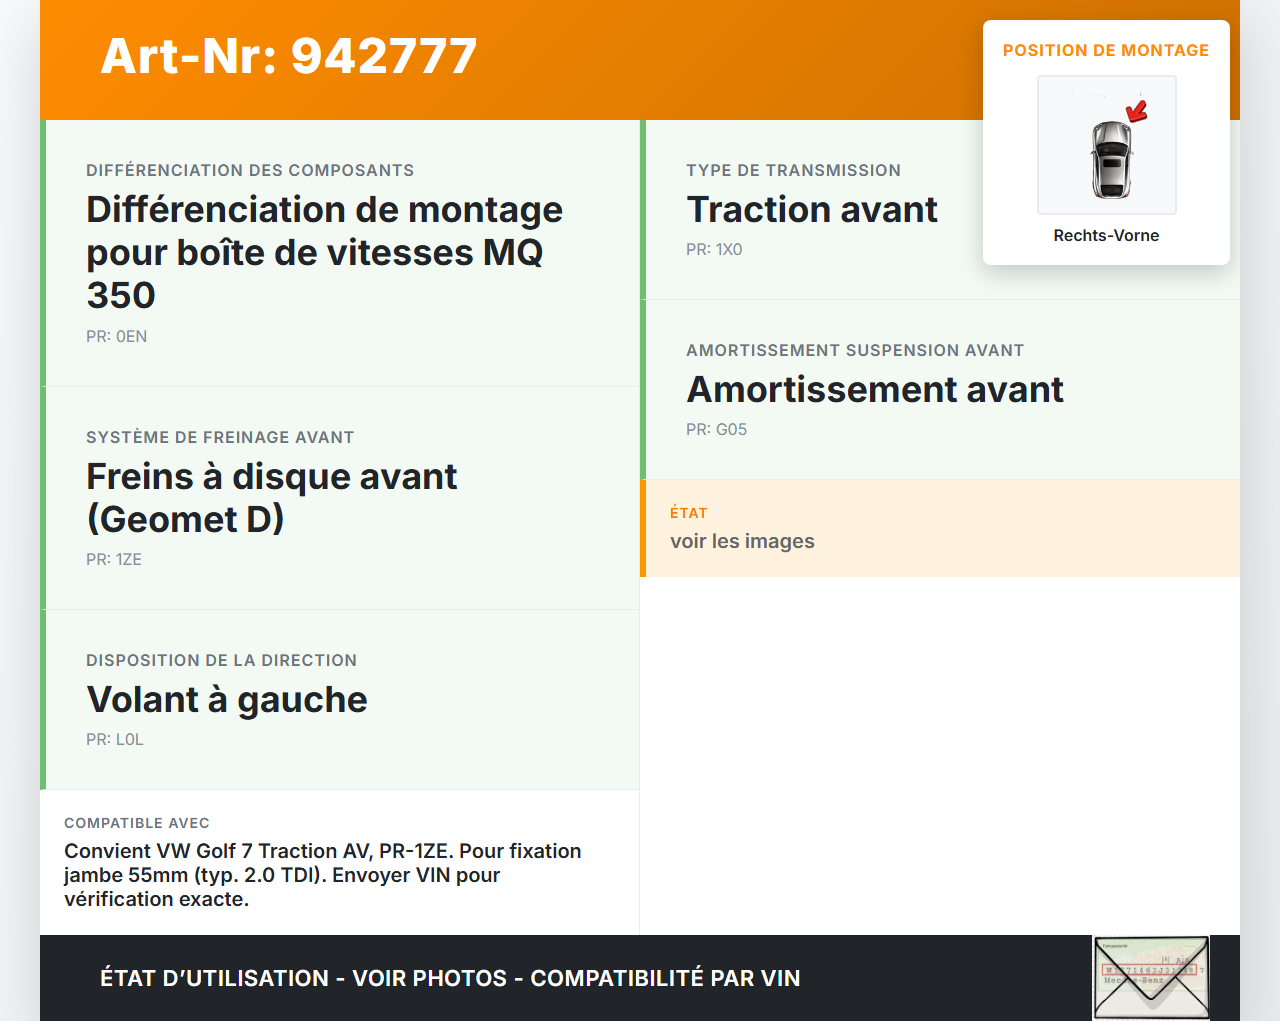Screen dimensions: 1280x1022
Task: Open the VIN envelope icon in footer
Action: coord(1151,977)
